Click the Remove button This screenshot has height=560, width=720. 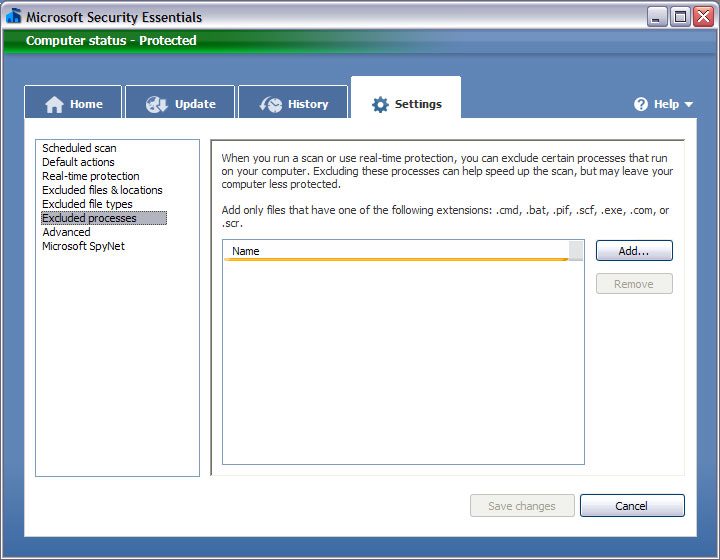tap(634, 284)
